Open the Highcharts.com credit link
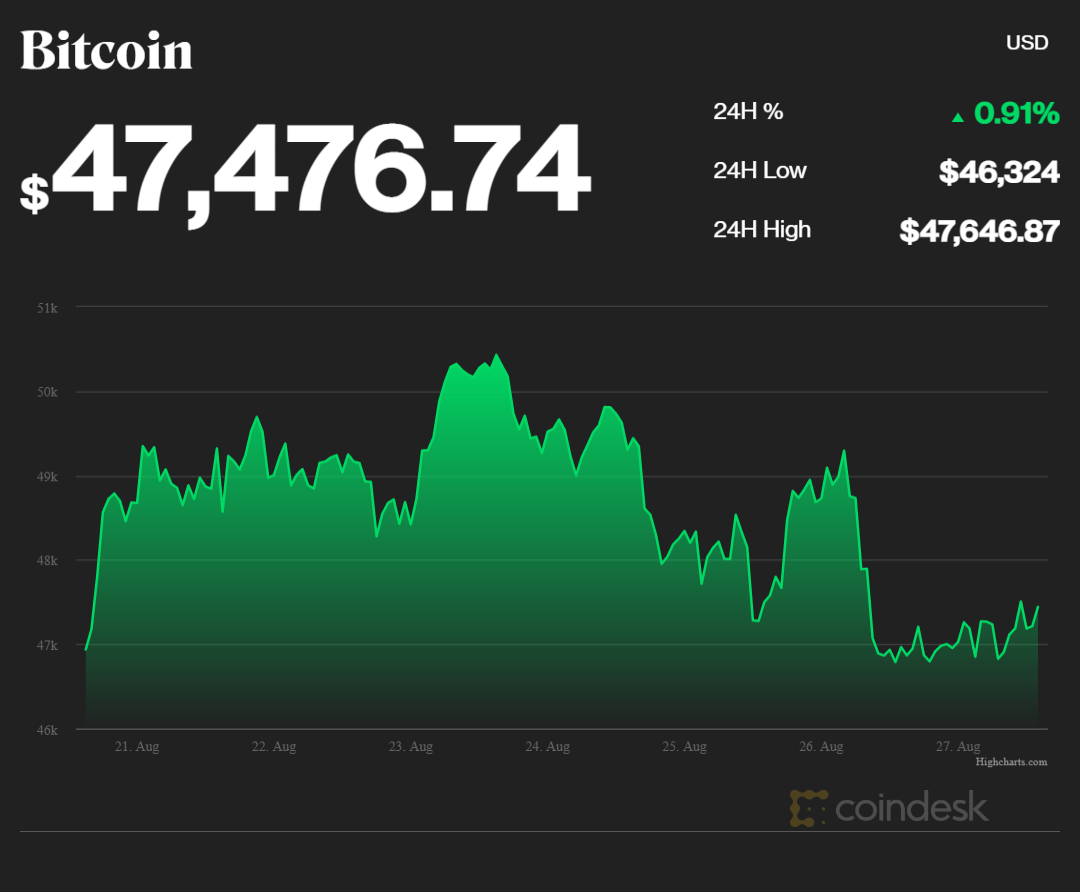1080x892 pixels. point(1011,762)
